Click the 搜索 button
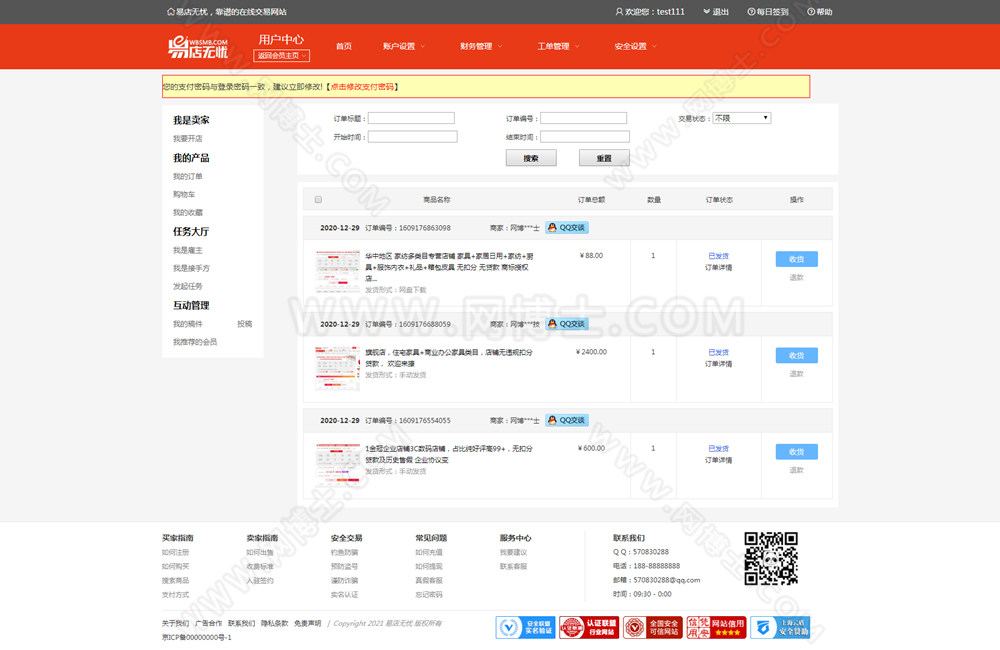 click(x=531, y=158)
